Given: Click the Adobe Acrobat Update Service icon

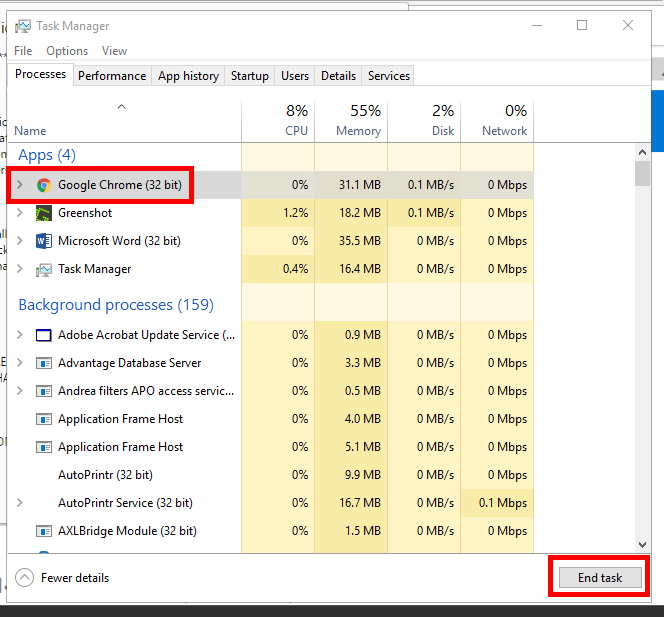Looking at the screenshot, I should 44,335.
